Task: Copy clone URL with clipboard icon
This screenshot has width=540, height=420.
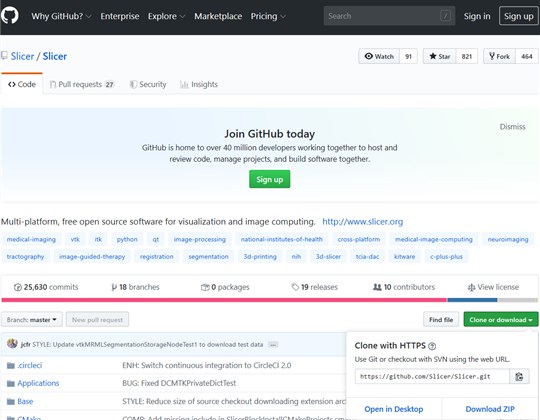Action: (x=519, y=377)
